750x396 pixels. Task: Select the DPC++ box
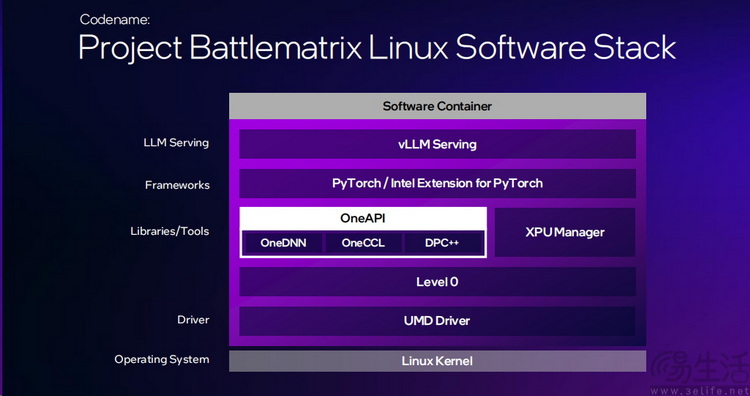tap(442, 243)
